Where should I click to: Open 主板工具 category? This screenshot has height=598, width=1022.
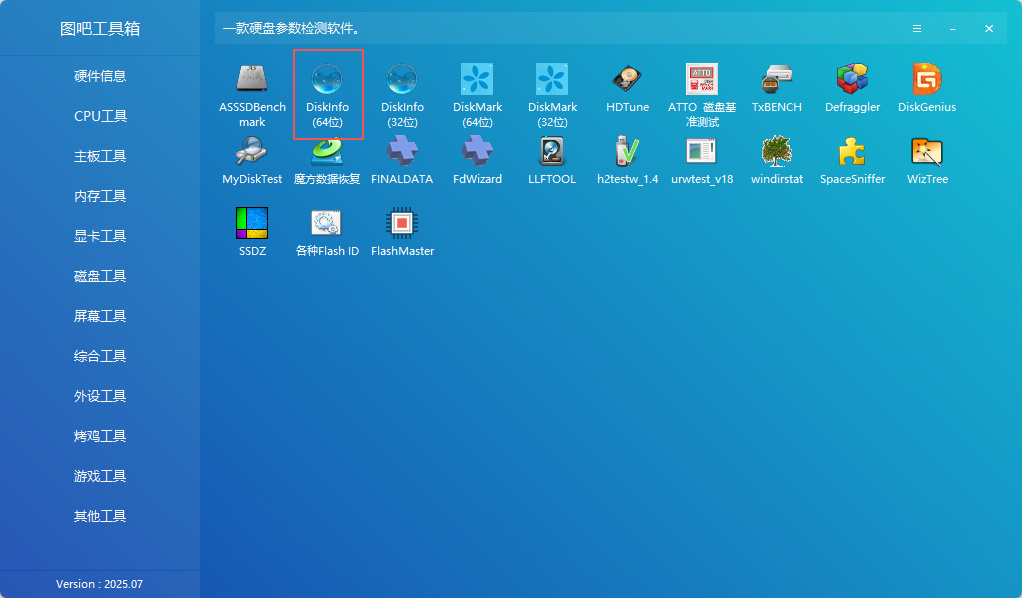coord(100,156)
